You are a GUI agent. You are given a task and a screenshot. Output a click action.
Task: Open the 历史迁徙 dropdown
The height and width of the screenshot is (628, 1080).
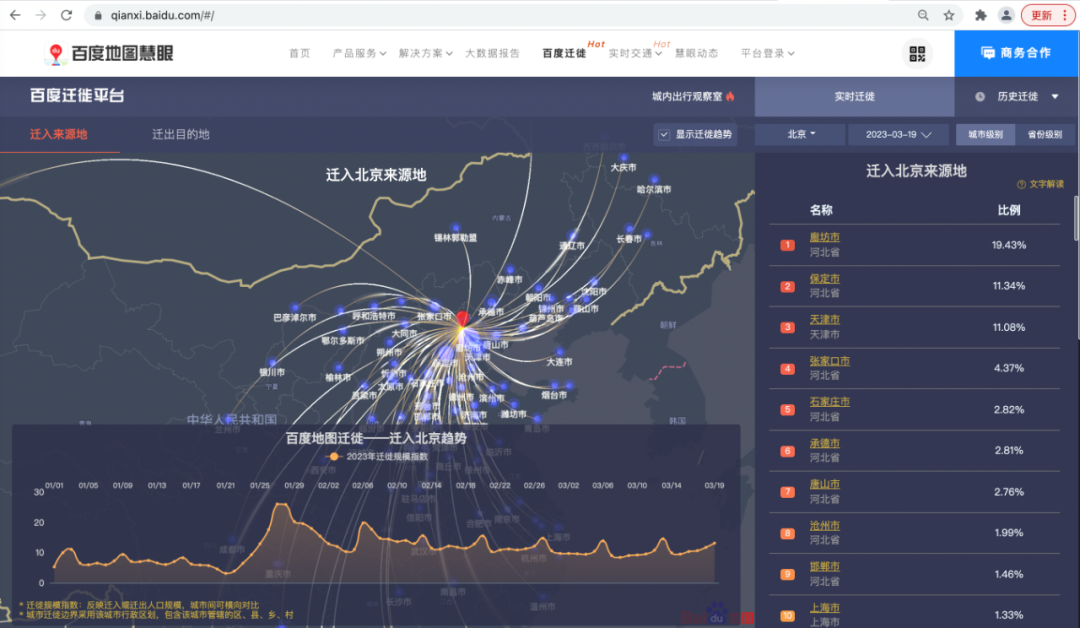(x=1017, y=96)
